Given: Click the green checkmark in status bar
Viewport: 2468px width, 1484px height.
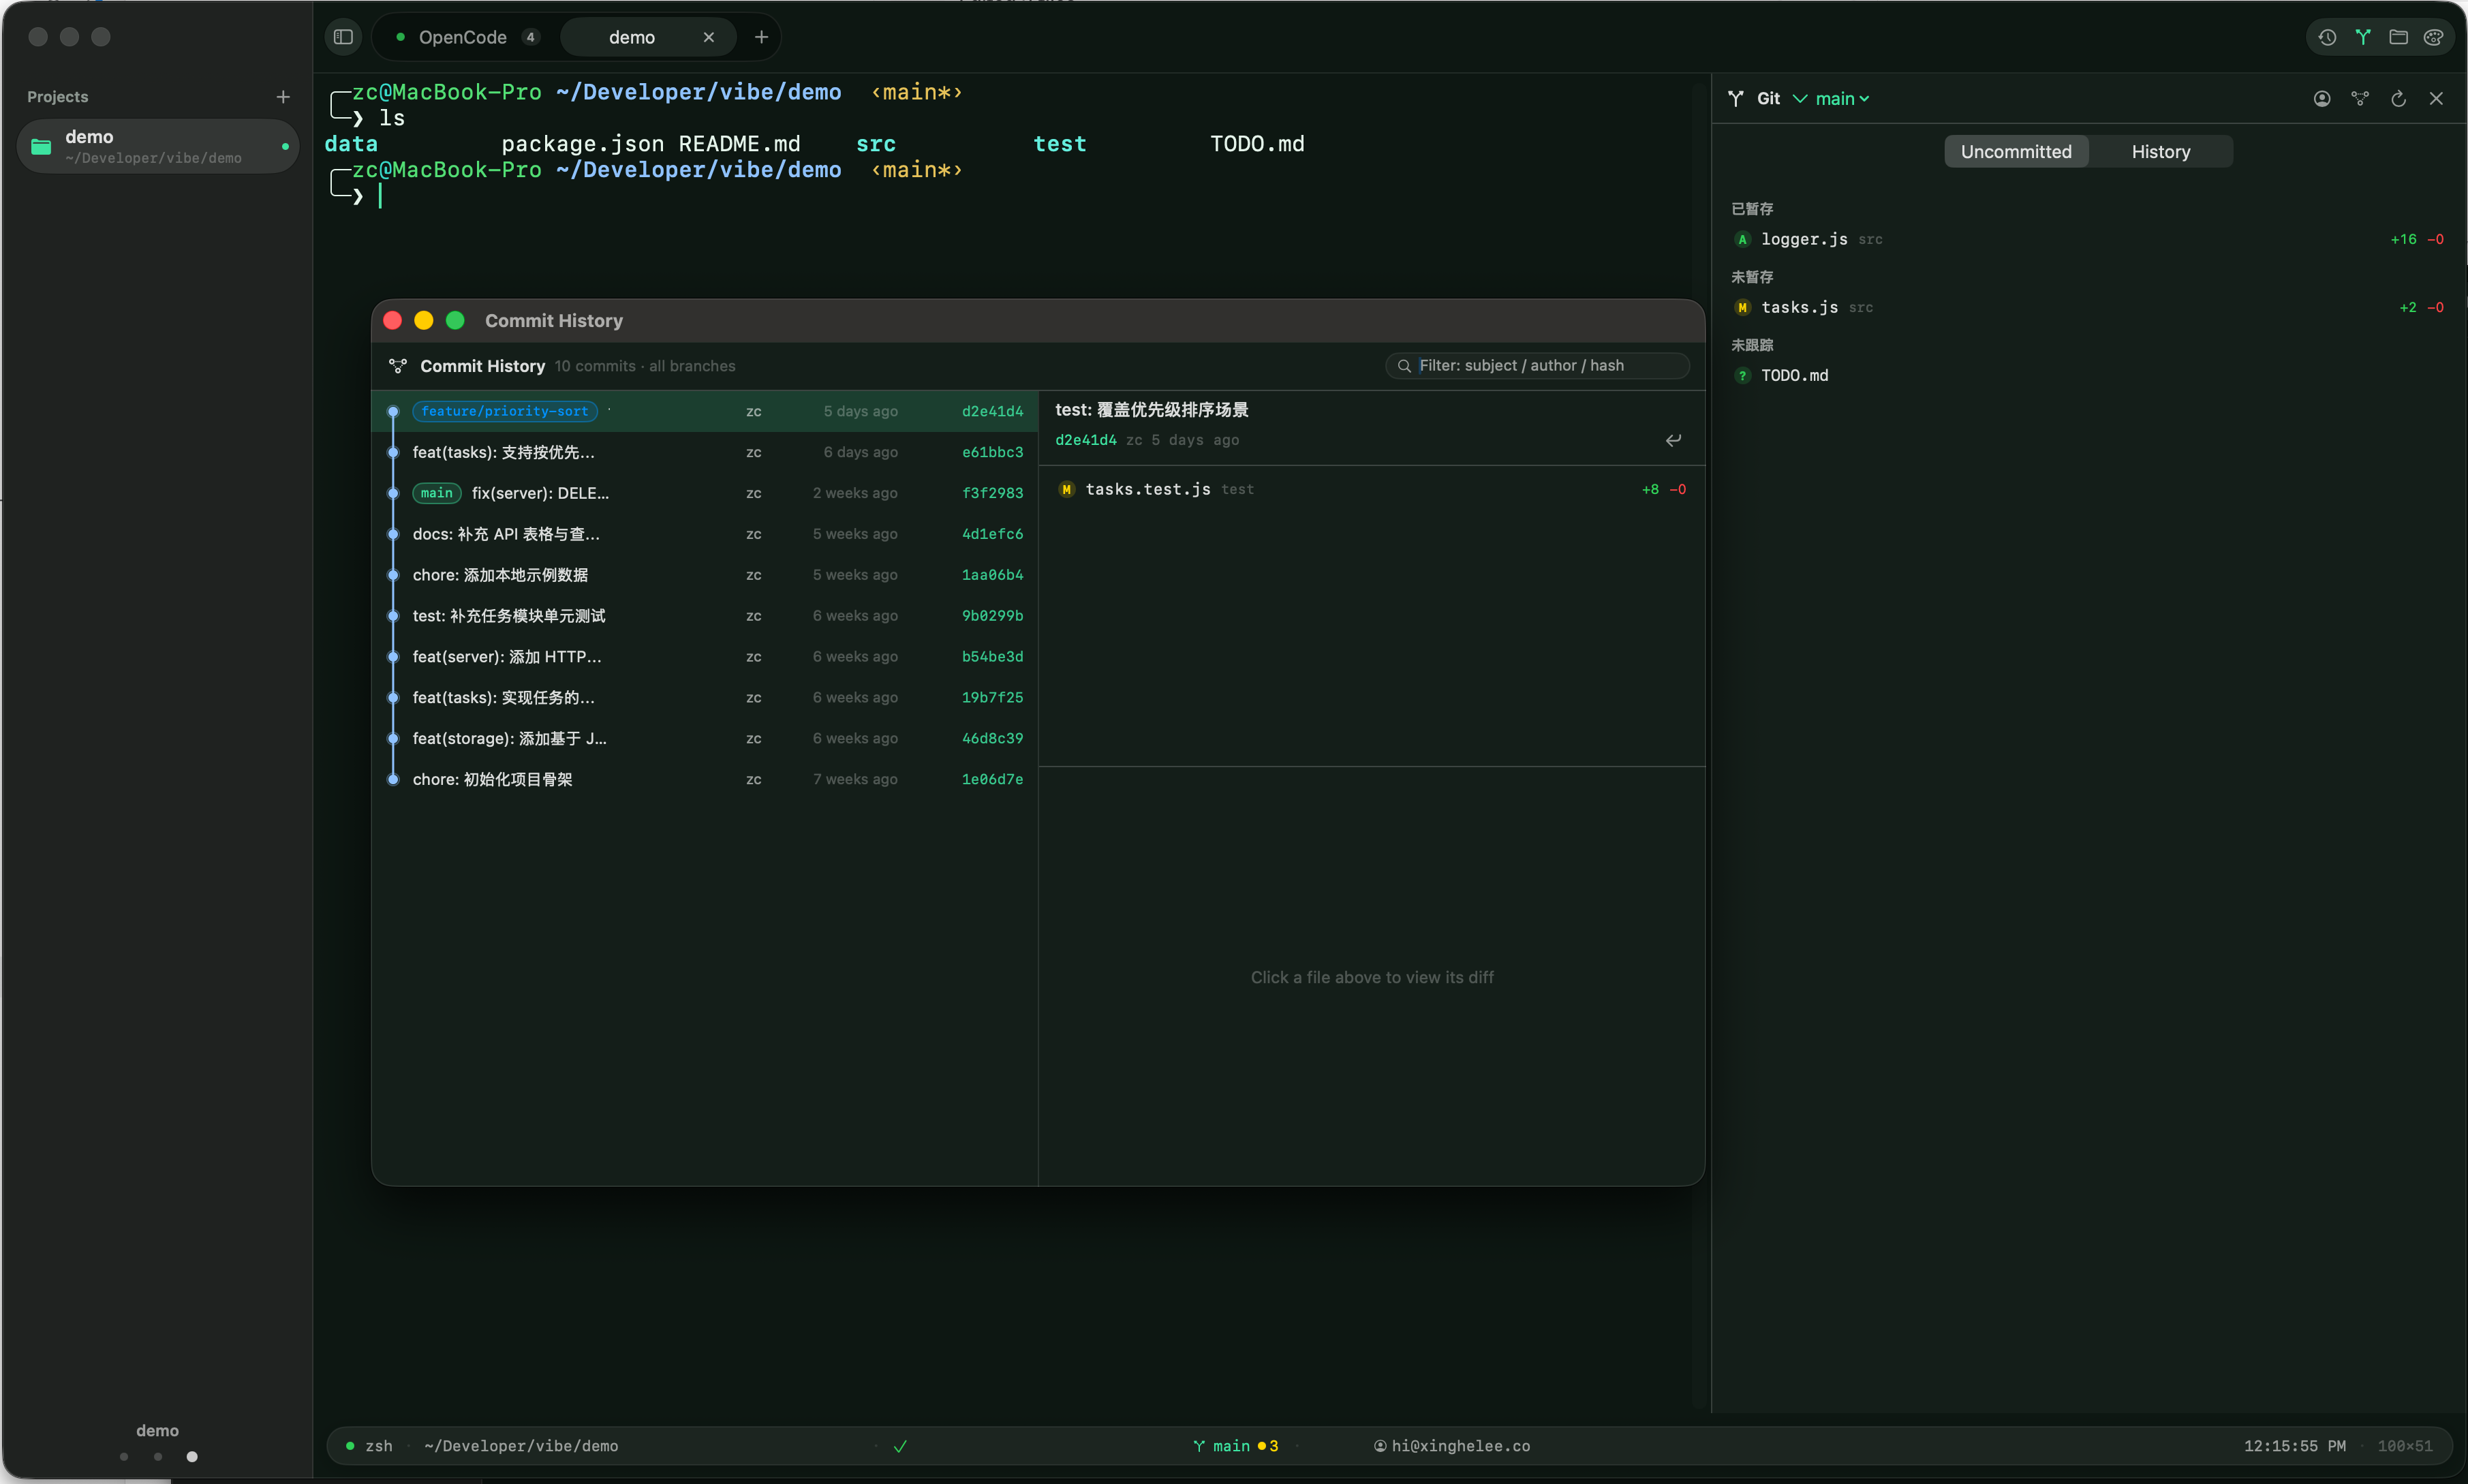Looking at the screenshot, I should [900, 1446].
